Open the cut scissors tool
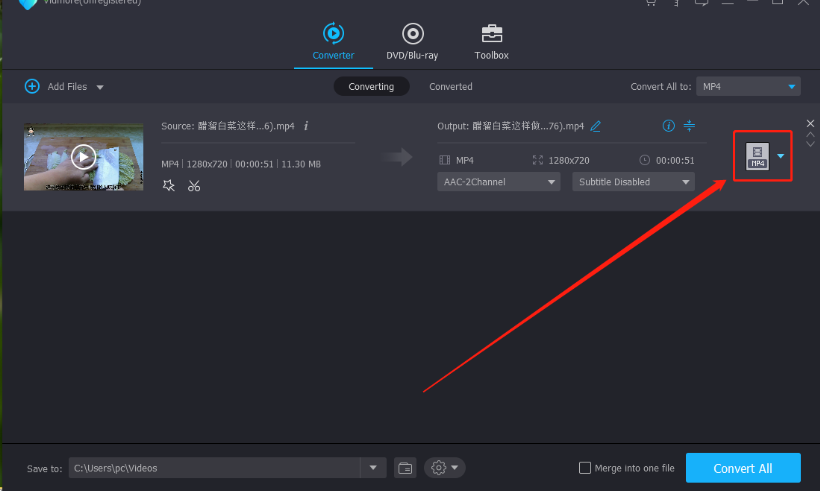 point(194,186)
